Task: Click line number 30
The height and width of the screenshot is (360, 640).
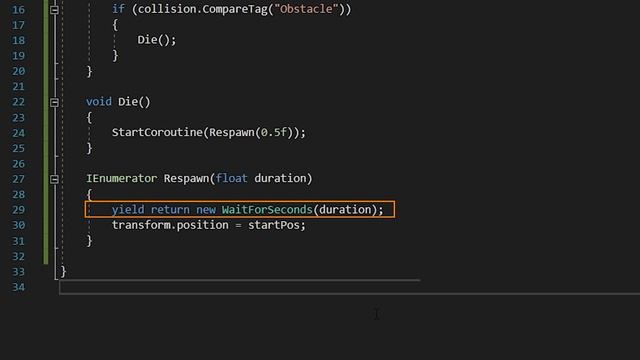Action: 18,225
